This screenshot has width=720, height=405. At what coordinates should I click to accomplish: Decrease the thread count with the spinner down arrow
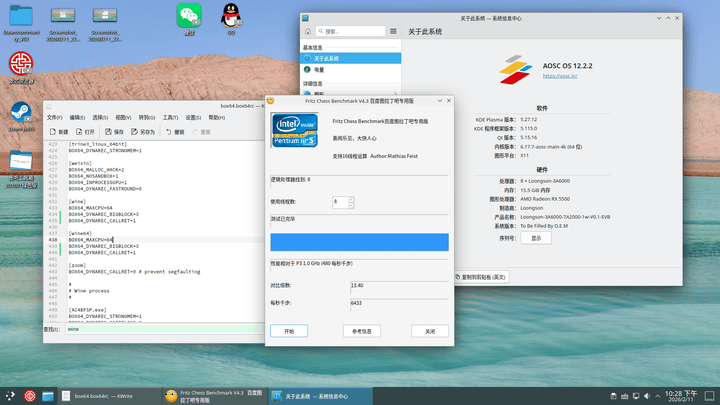pos(351,205)
